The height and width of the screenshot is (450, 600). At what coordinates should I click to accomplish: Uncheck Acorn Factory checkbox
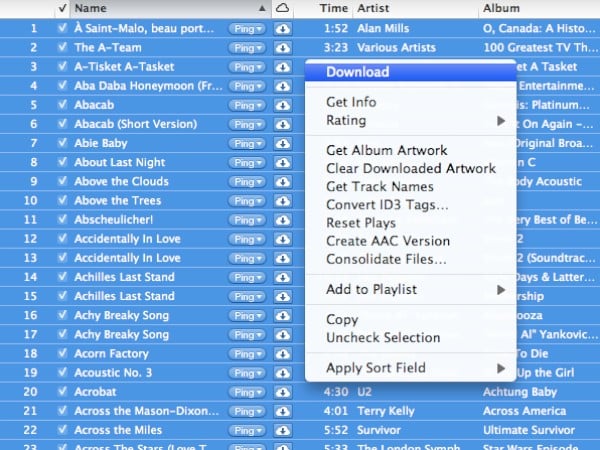click(62, 353)
